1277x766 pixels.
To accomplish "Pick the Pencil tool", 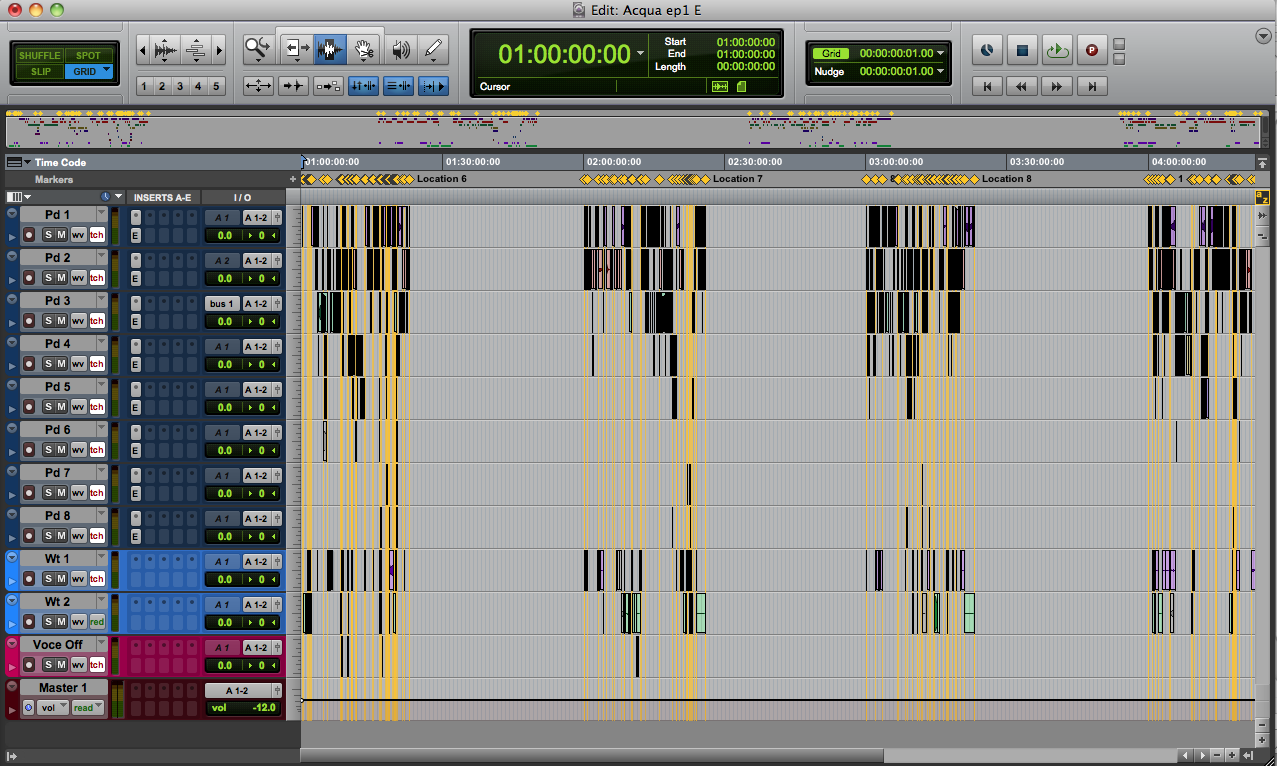I will click(x=433, y=48).
